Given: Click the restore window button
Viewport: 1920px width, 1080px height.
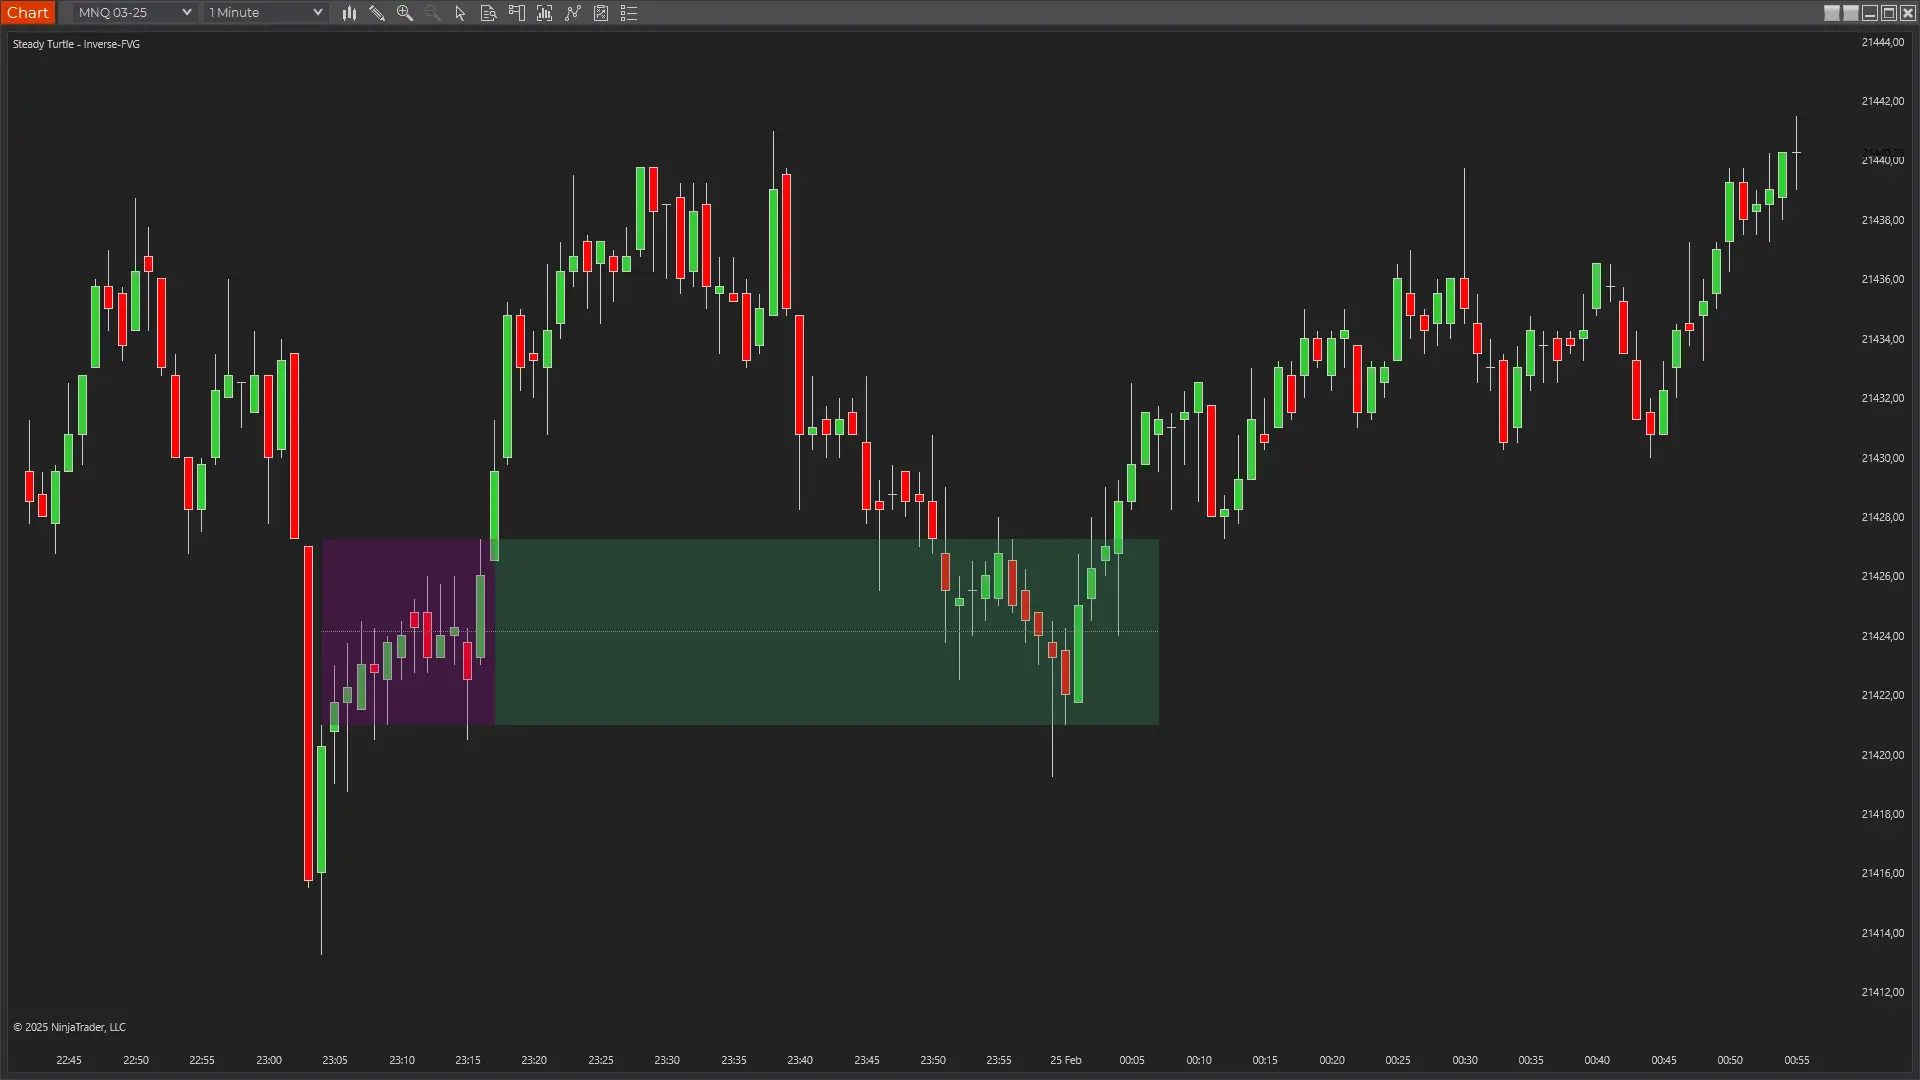Looking at the screenshot, I should (1889, 13).
